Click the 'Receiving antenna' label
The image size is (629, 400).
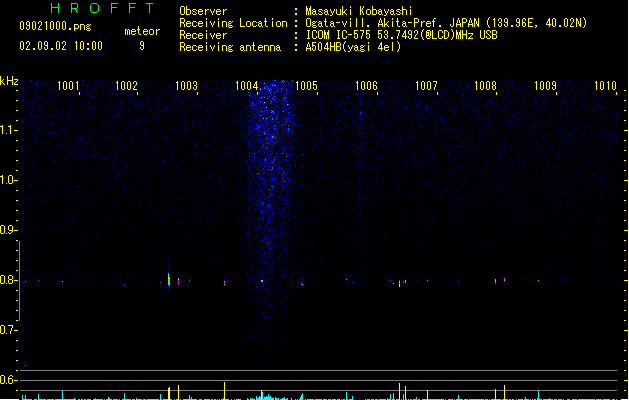coord(230,47)
